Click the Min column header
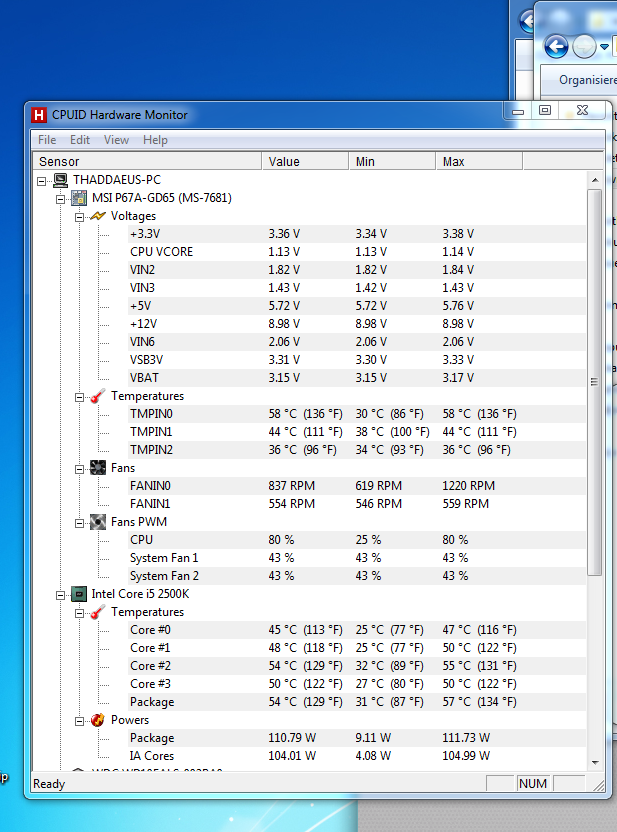The width and height of the screenshot is (617, 832). tap(393, 161)
